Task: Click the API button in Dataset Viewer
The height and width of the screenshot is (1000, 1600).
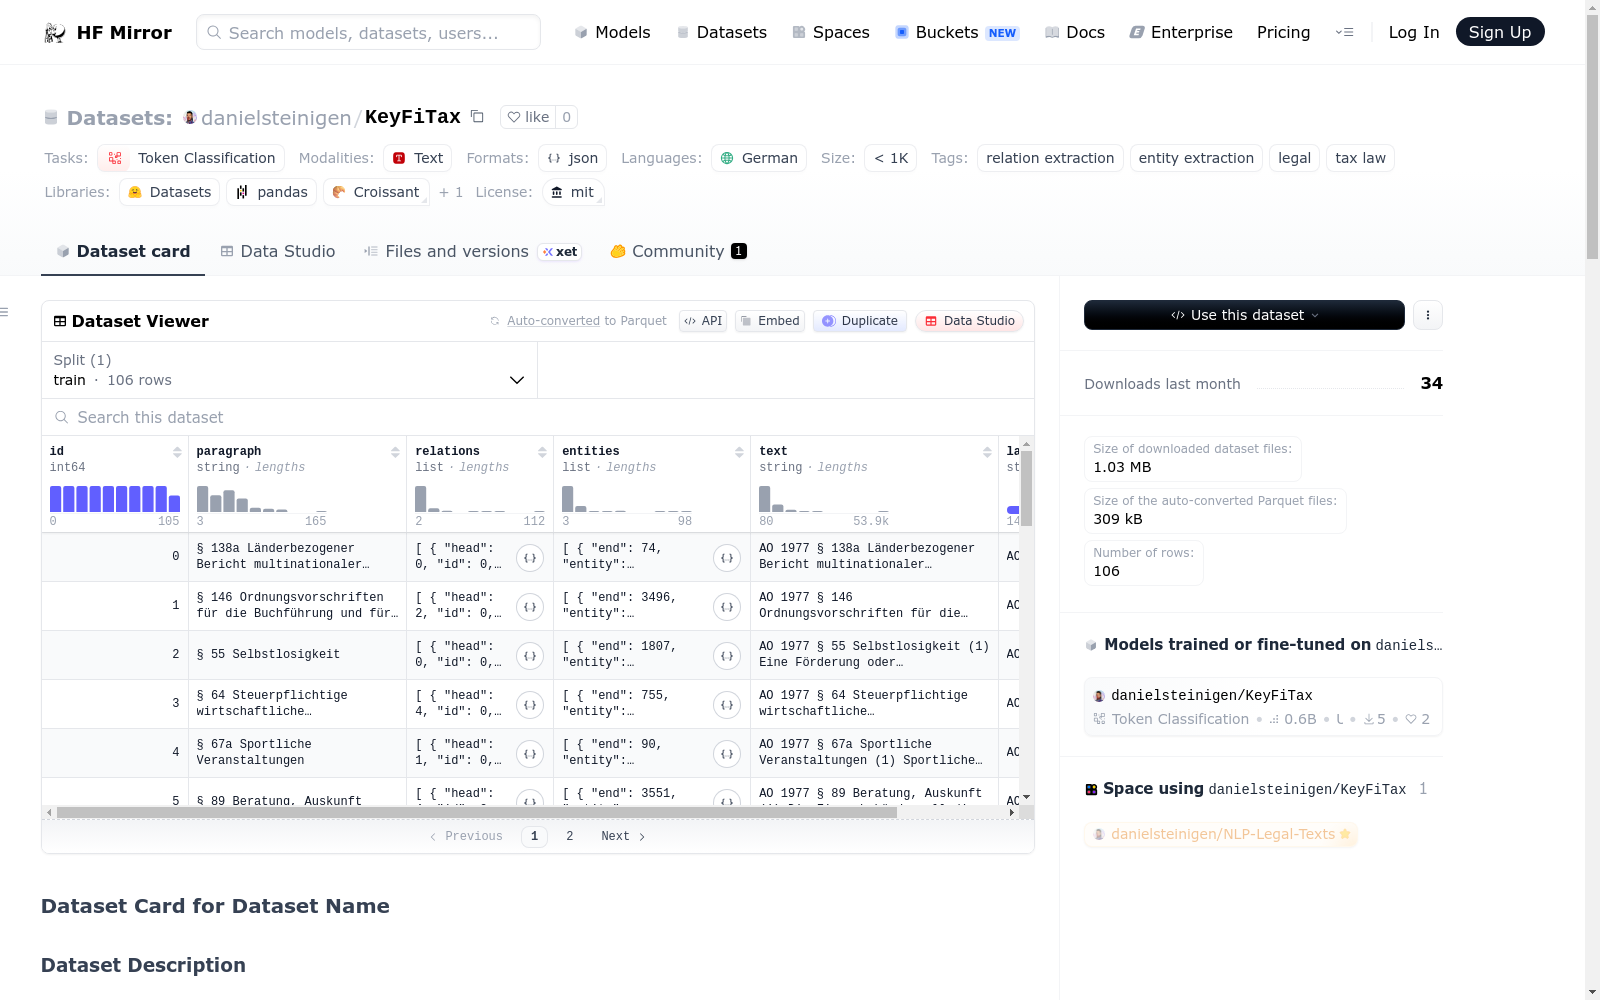Action: pyautogui.click(x=703, y=321)
